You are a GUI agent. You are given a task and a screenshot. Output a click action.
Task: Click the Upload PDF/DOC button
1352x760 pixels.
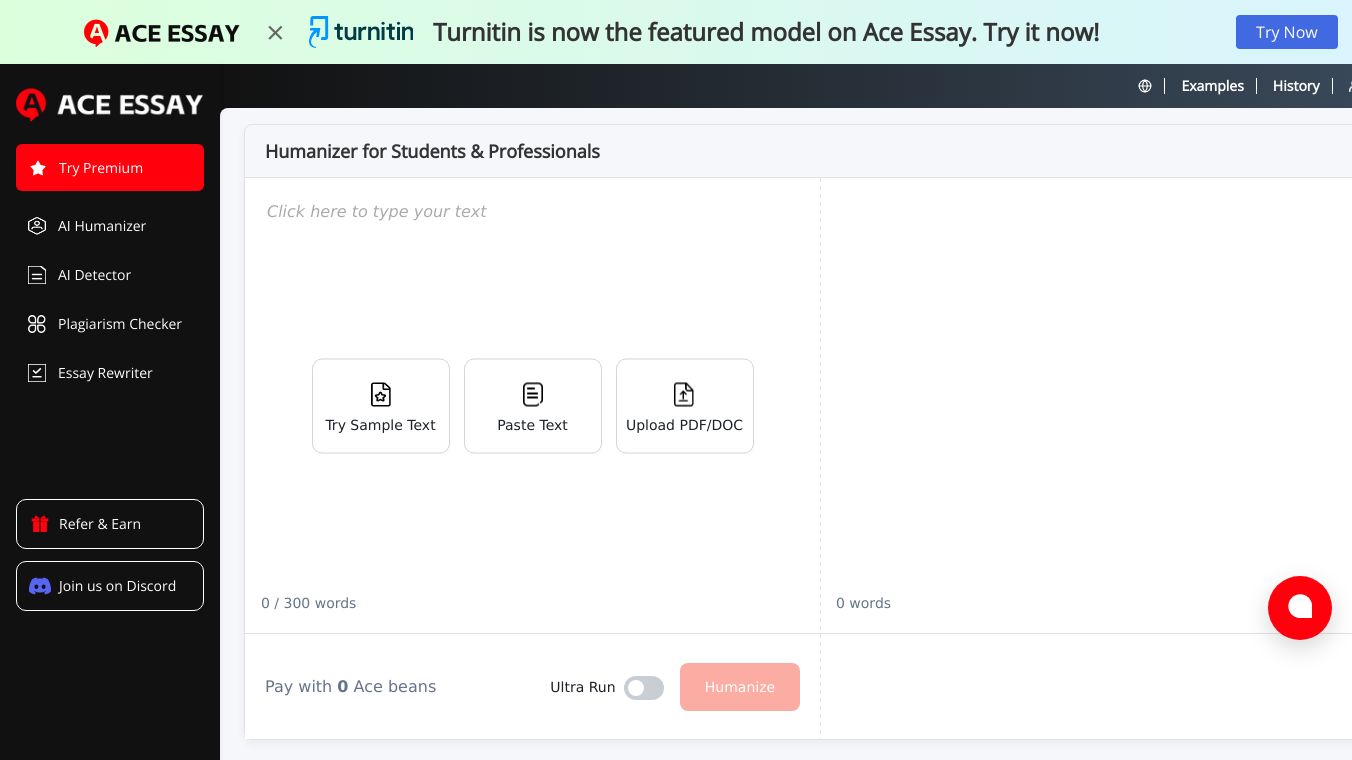[685, 406]
